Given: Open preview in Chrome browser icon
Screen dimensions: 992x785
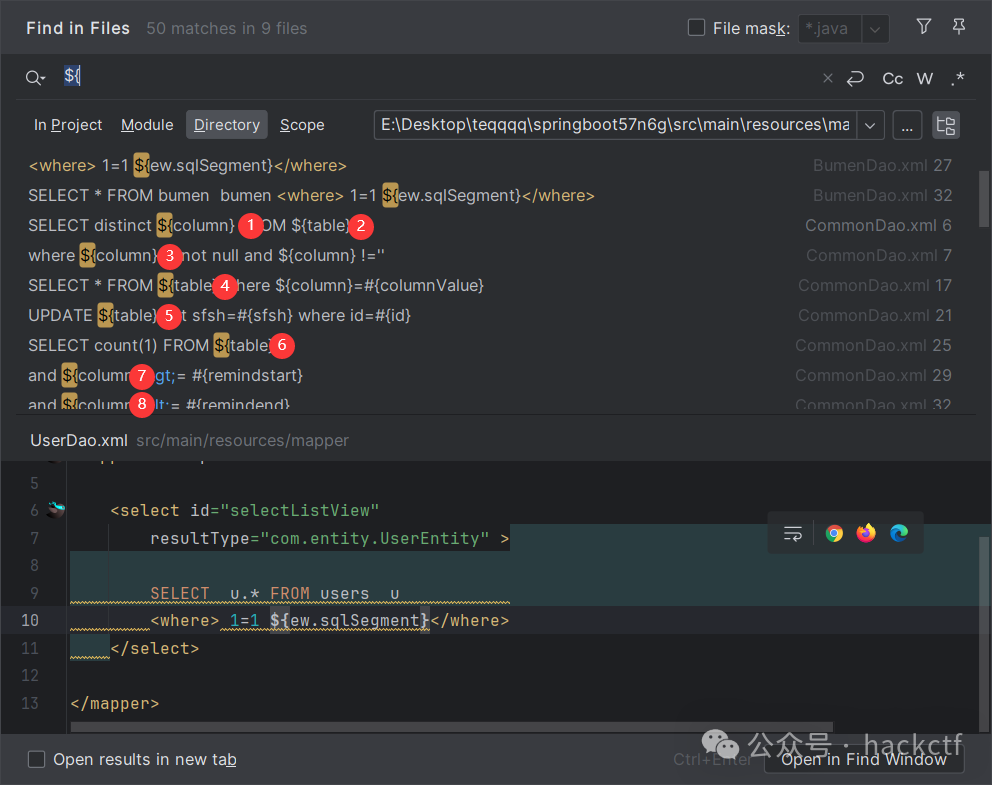Looking at the screenshot, I should point(834,533).
